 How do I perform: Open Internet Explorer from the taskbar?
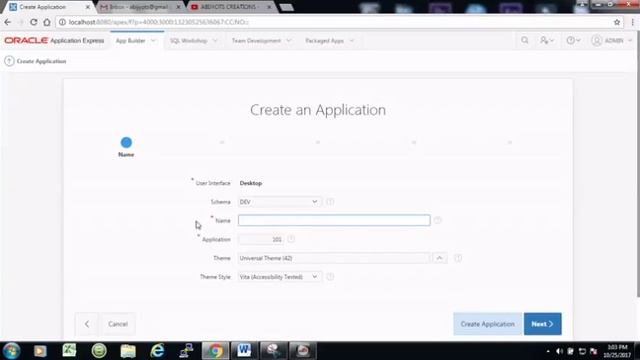click(157, 351)
